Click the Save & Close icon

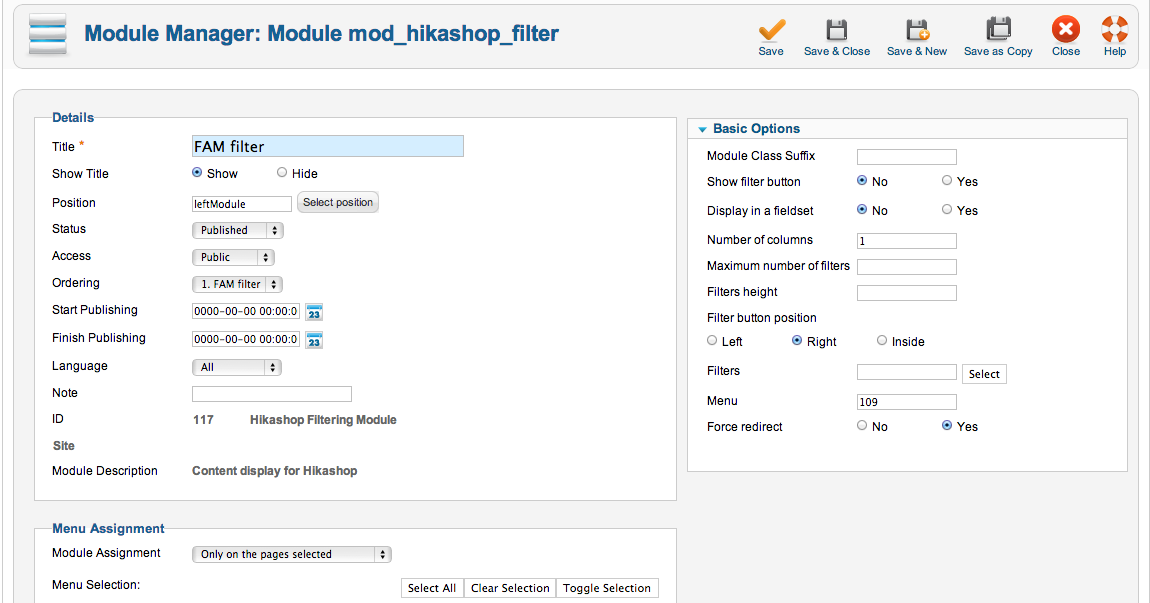pyautogui.click(x=837, y=31)
